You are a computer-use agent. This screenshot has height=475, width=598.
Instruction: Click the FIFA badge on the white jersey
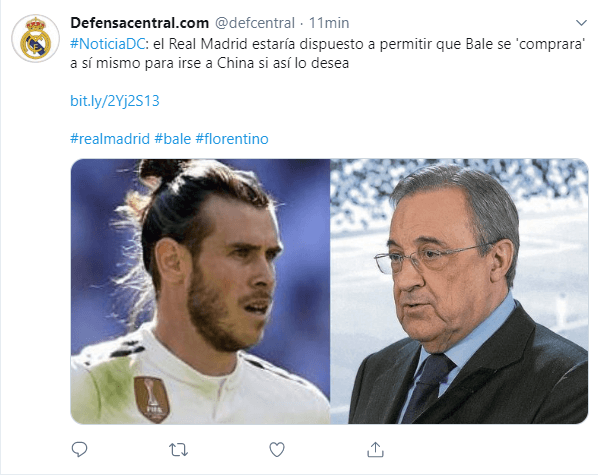(x=152, y=399)
